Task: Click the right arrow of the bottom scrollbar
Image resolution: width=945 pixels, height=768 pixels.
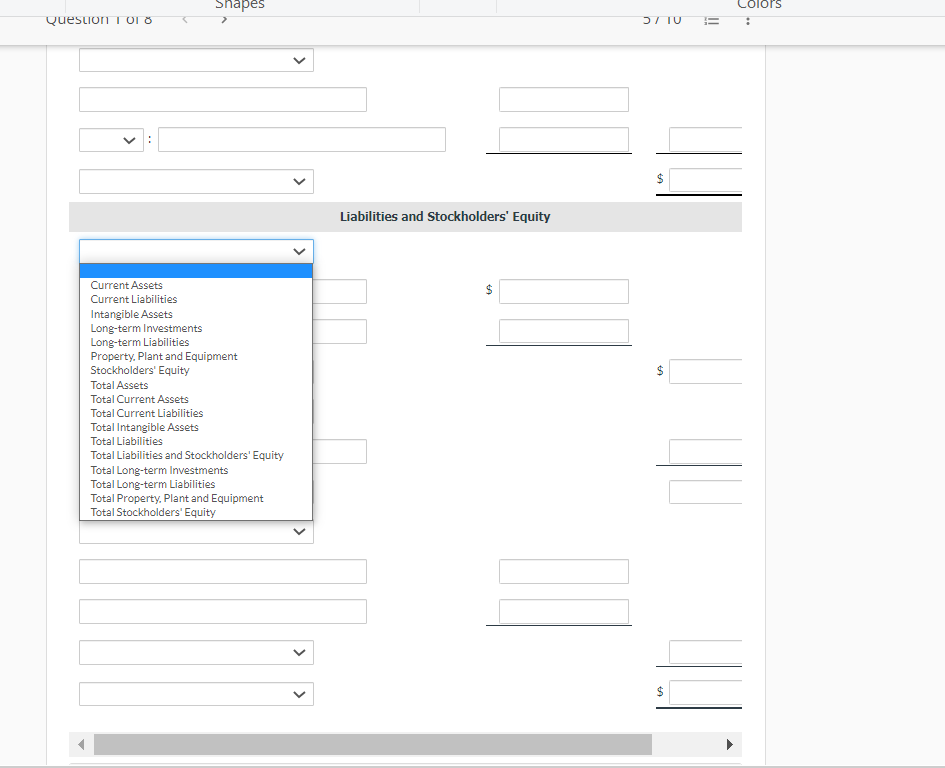Action: point(729,744)
